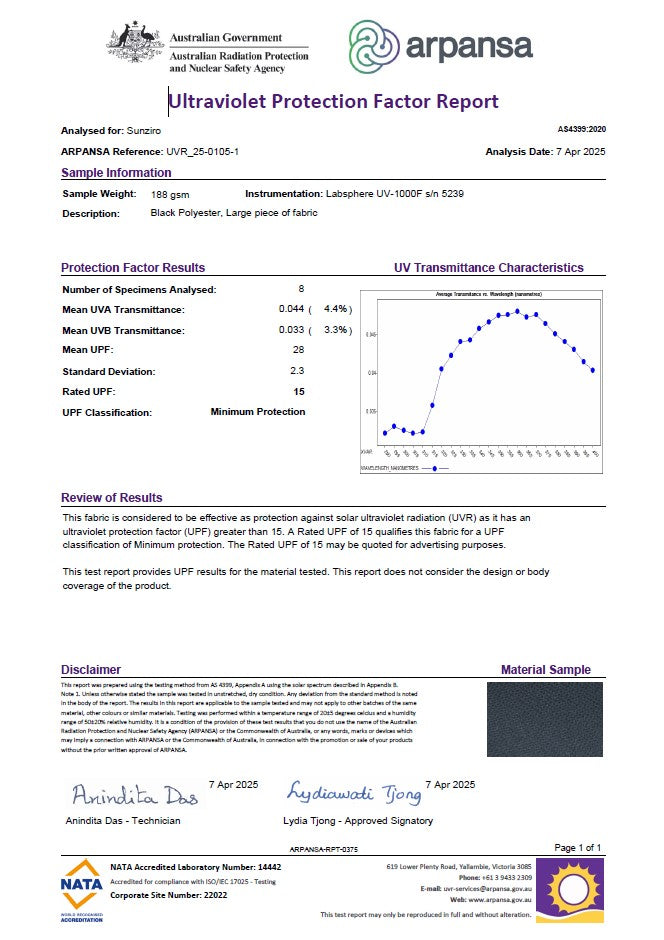The height and width of the screenshot is (940, 664).
Task: Select the Rated UPF value 15
Action: pos(299,391)
